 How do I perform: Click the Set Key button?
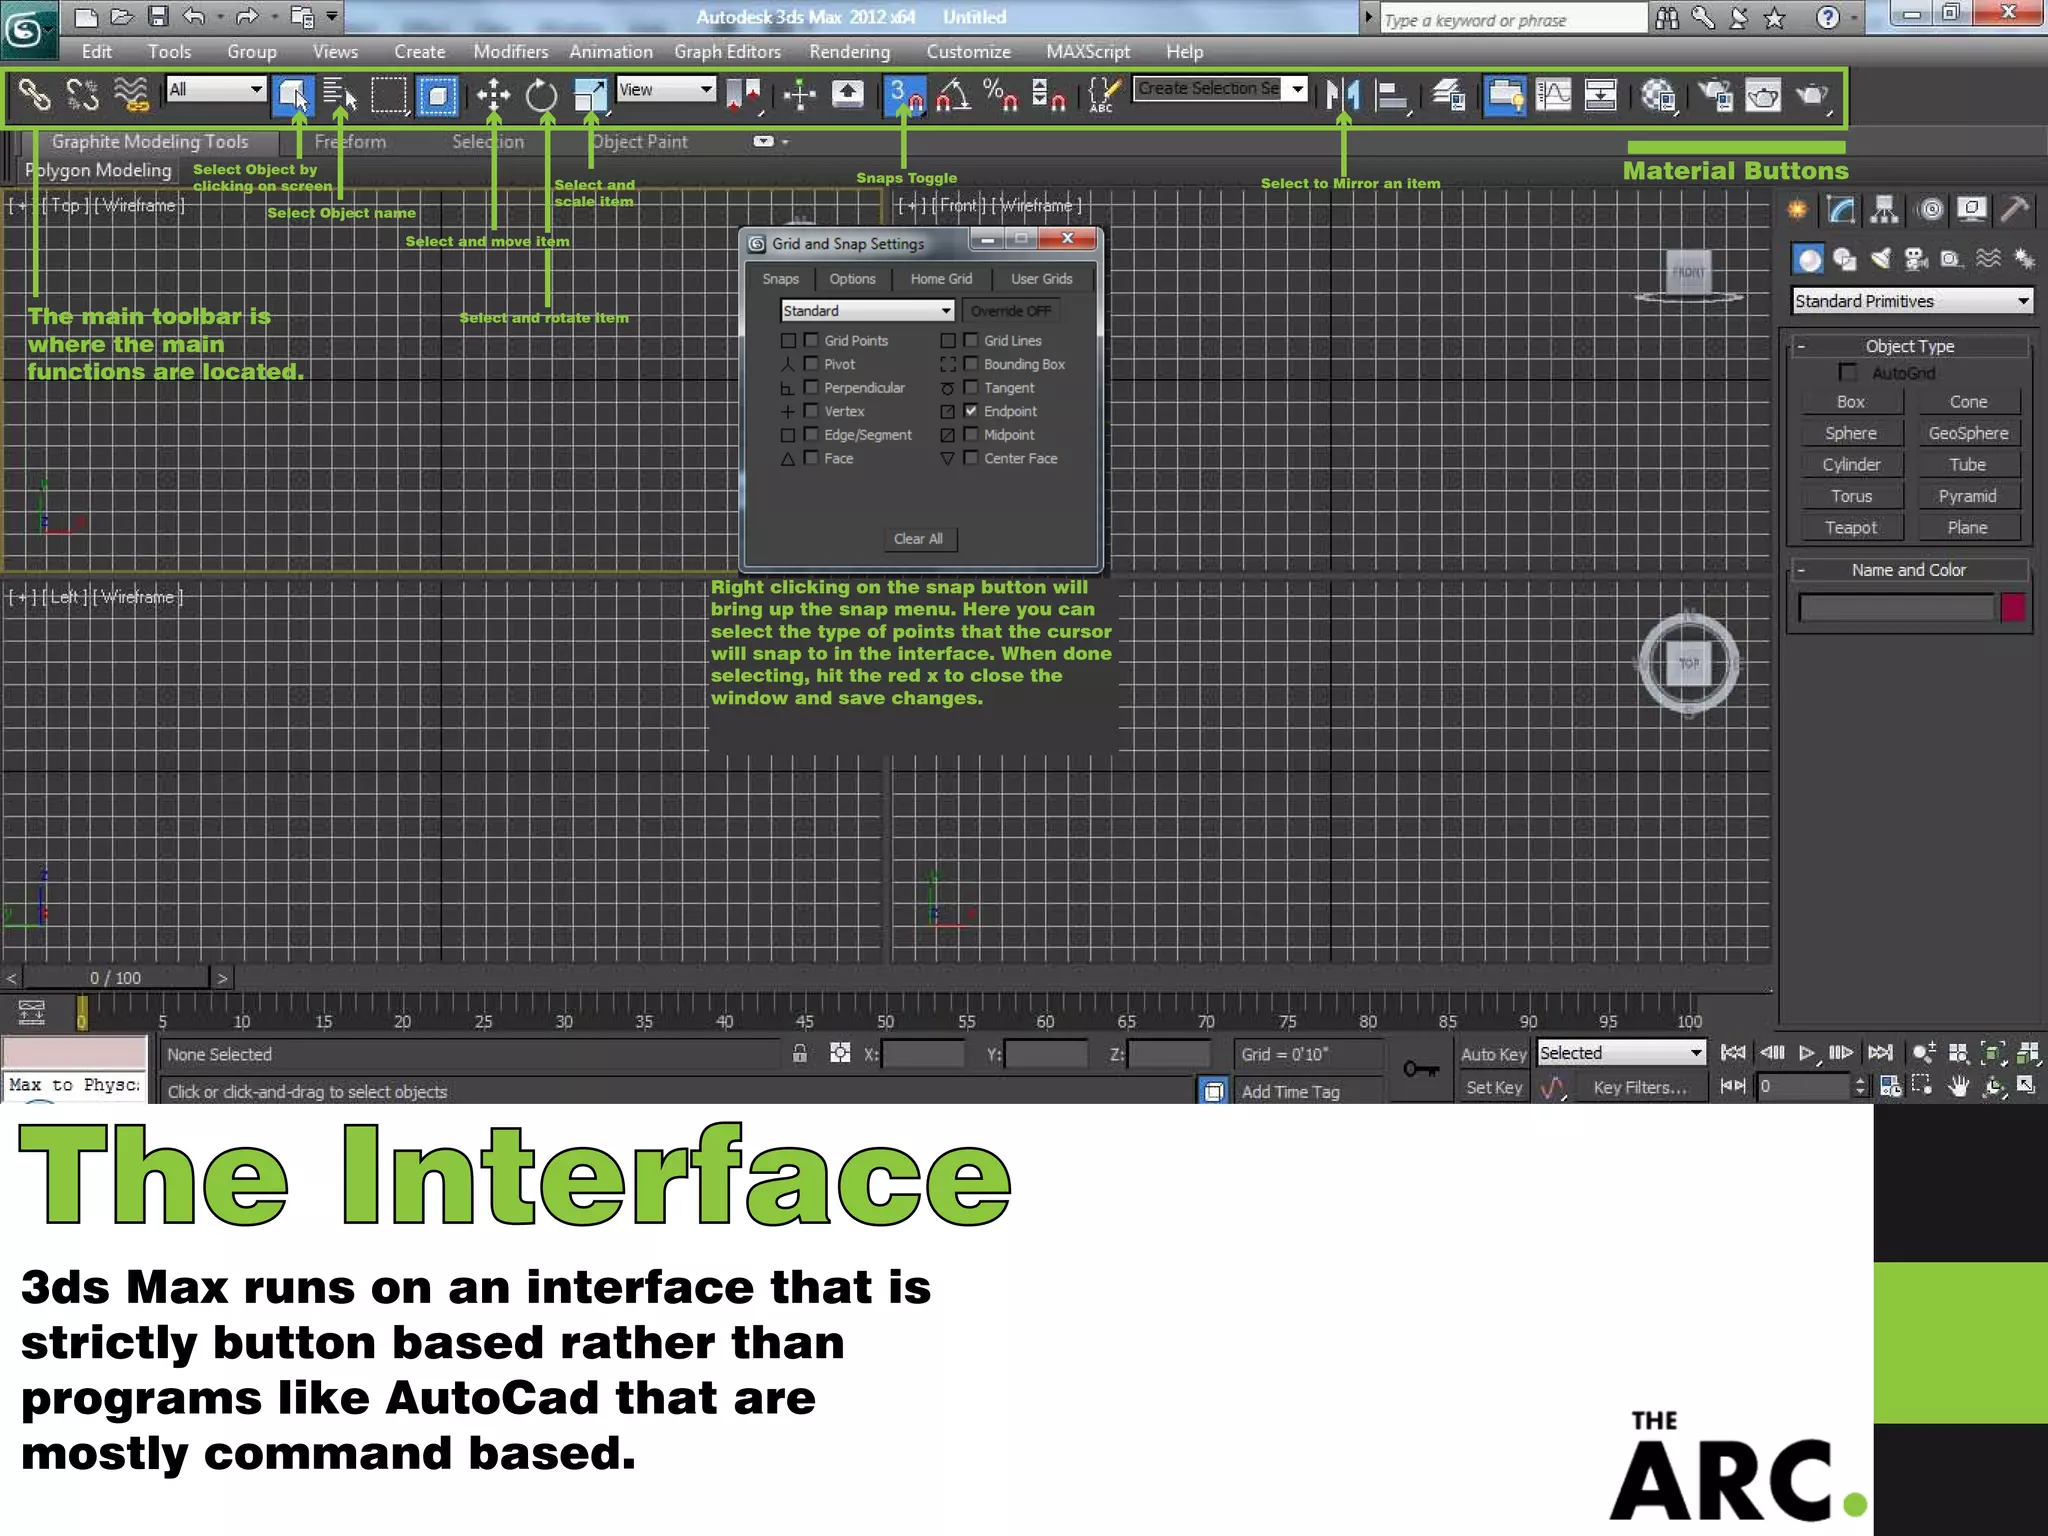1493,1088
